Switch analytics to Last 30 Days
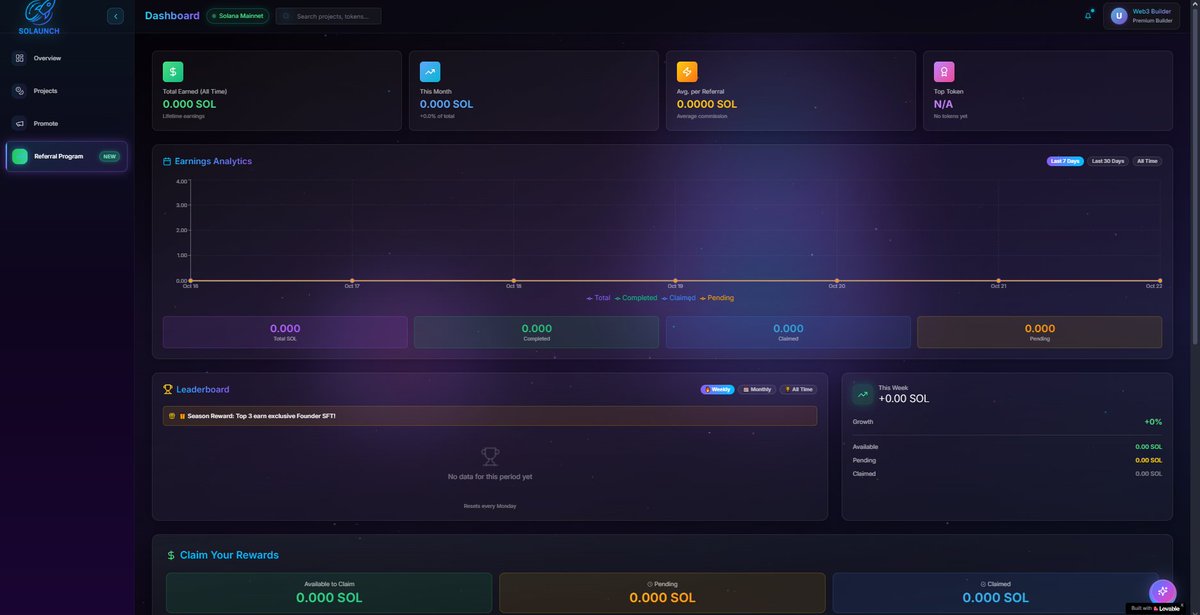 [x=1108, y=160]
